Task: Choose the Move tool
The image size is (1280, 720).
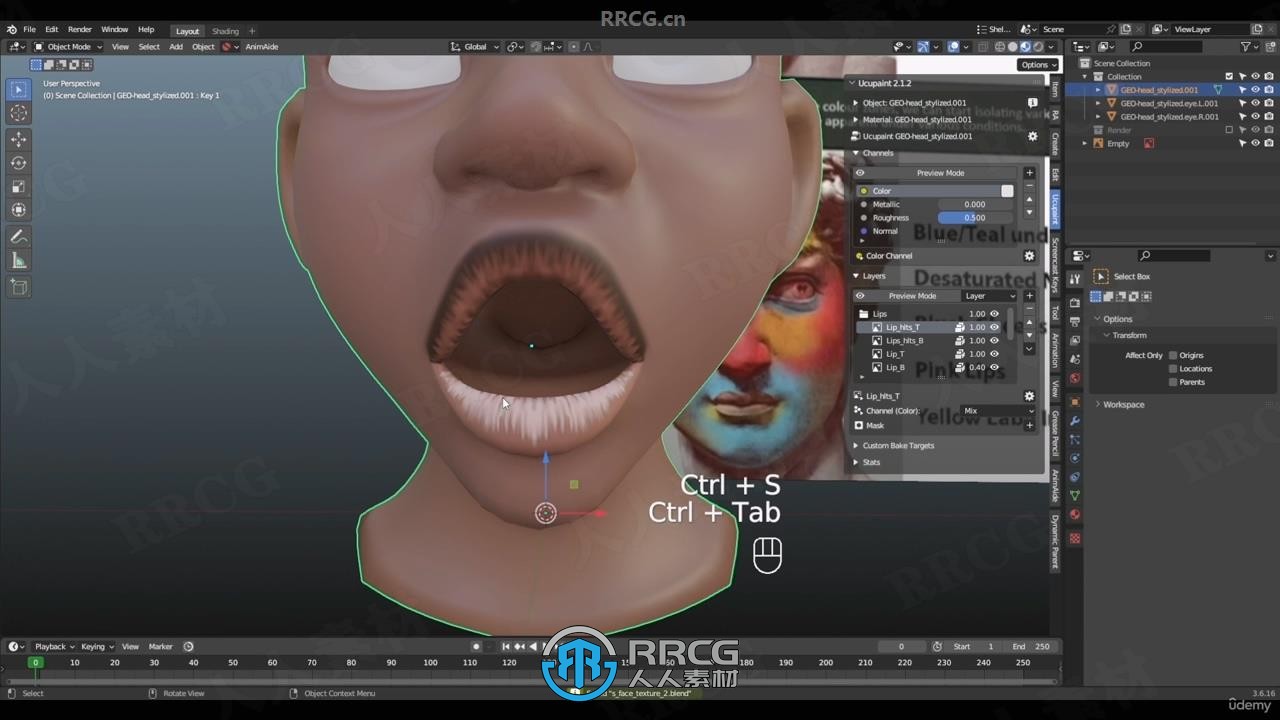Action: pos(19,139)
